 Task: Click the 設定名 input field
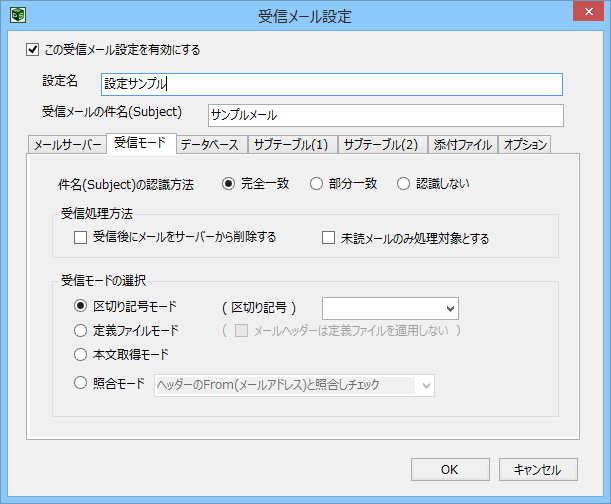point(332,84)
